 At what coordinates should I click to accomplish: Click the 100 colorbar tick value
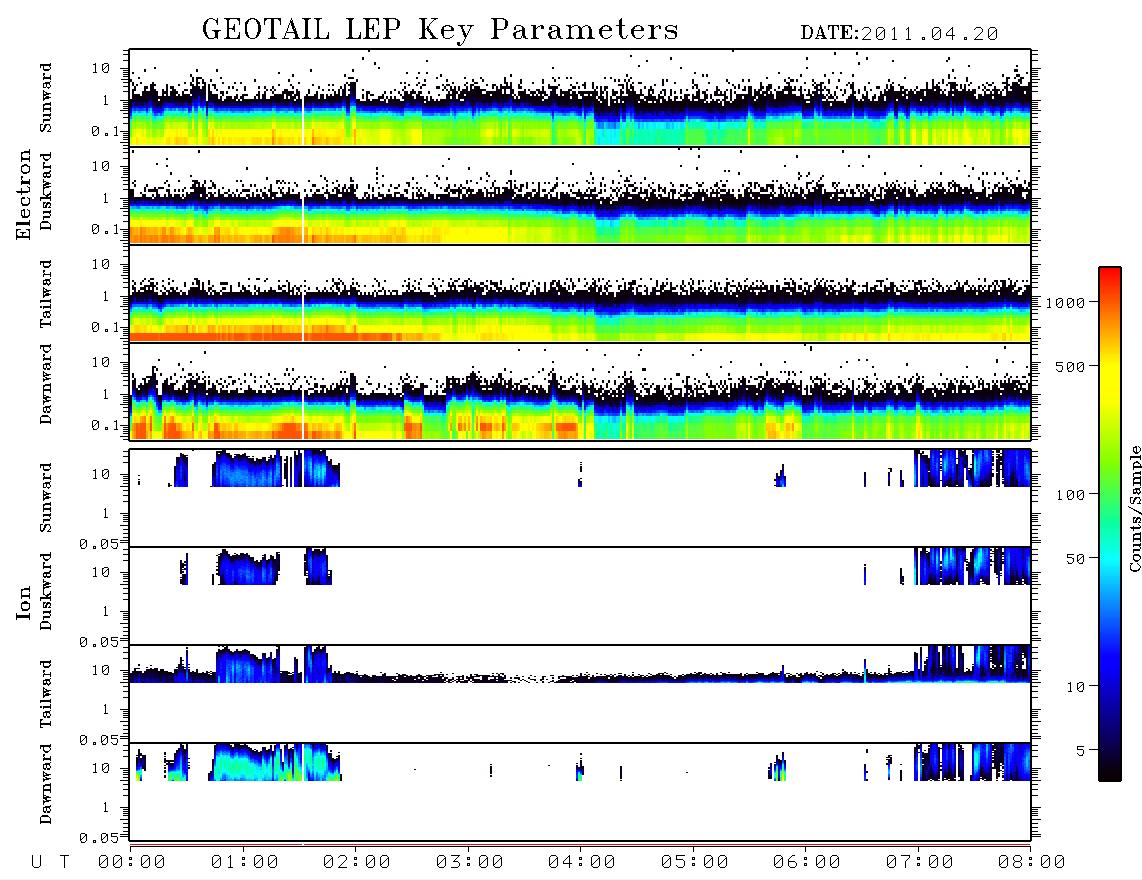tap(1070, 495)
